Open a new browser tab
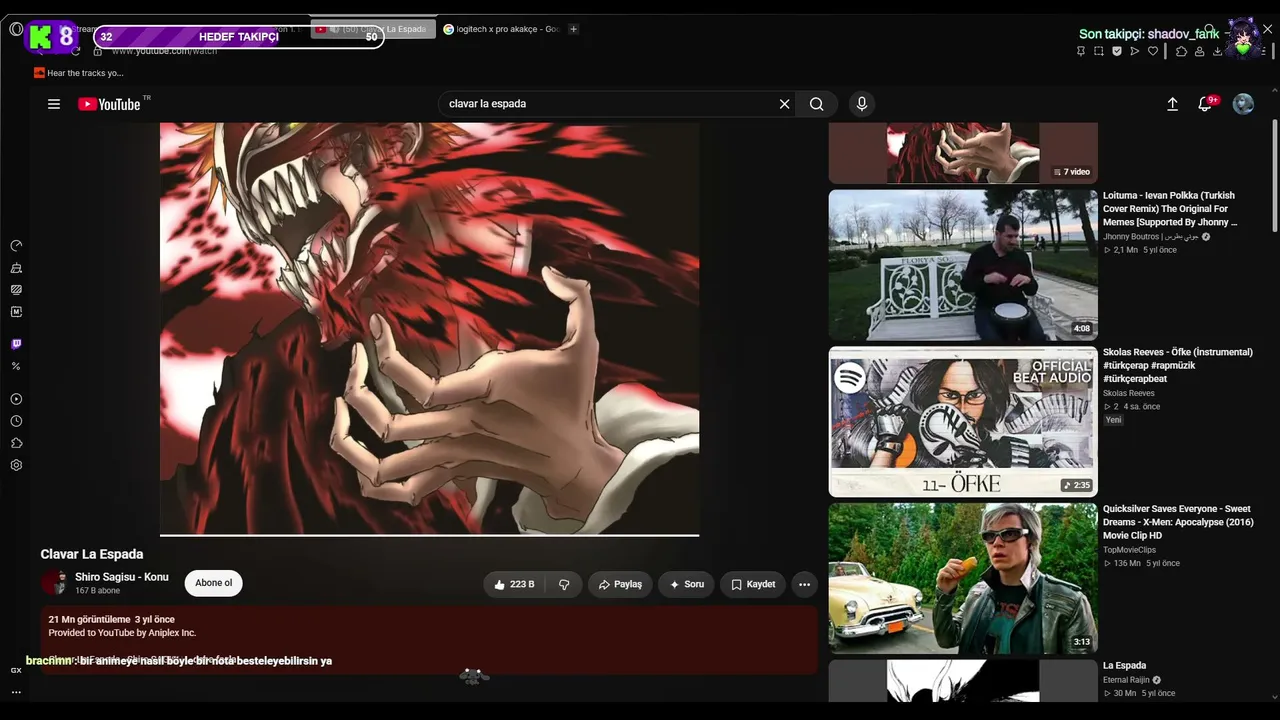1280x720 pixels. [573, 29]
